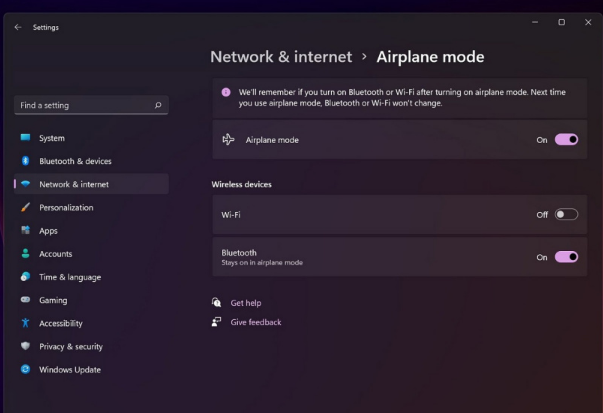Click the search magnifier icon

[x=158, y=105]
